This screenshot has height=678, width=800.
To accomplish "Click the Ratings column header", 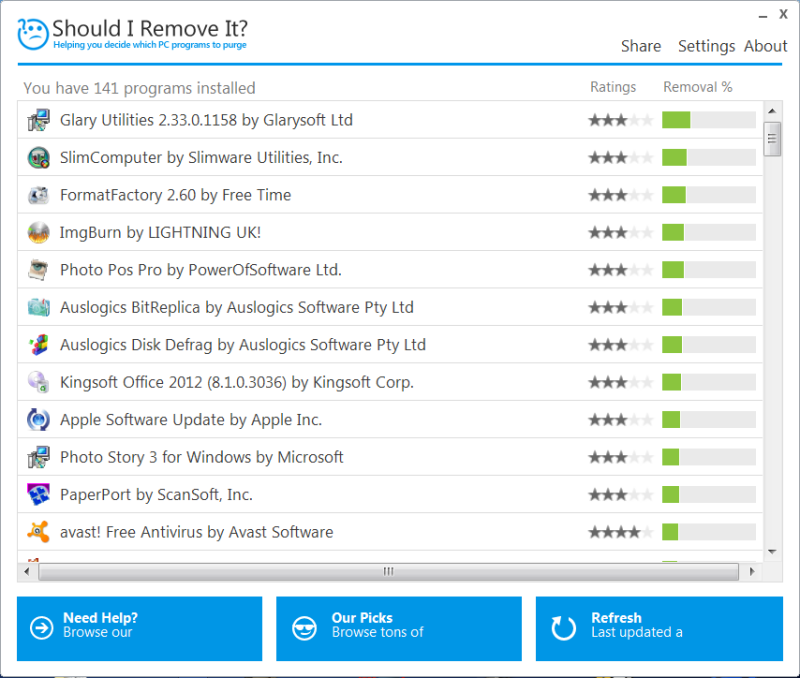I will 613,87.
